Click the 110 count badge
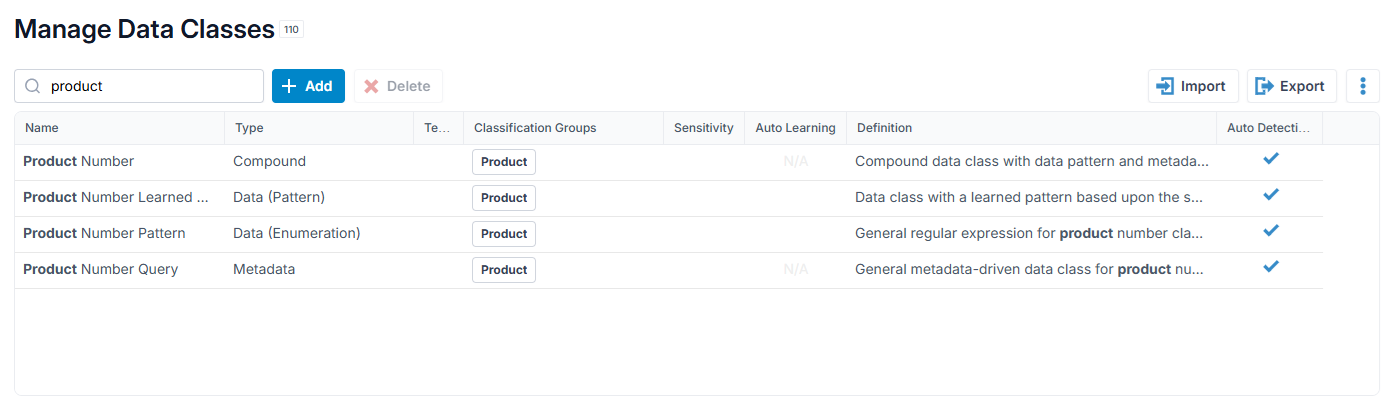Image resolution: width=1391 pixels, height=398 pixels. pos(291,30)
